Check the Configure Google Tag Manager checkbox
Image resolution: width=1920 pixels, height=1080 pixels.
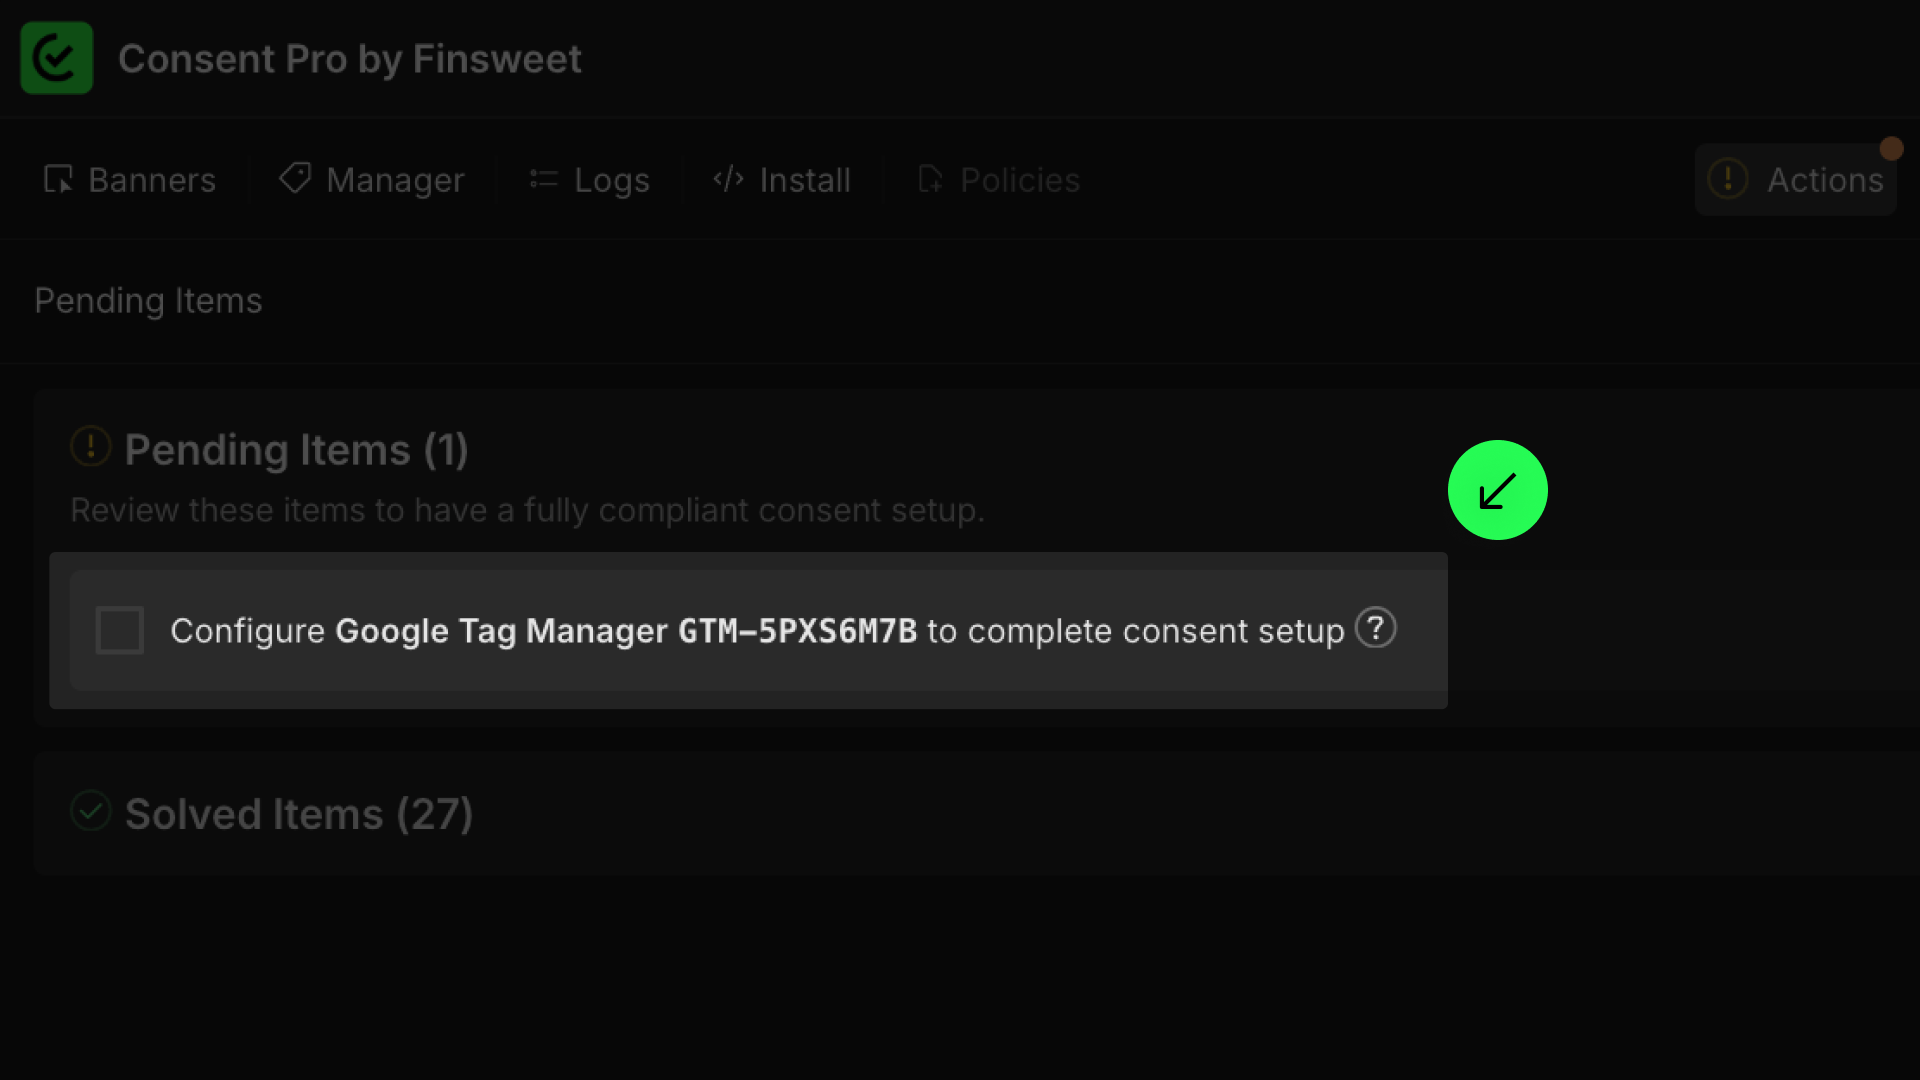click(120, 630)
